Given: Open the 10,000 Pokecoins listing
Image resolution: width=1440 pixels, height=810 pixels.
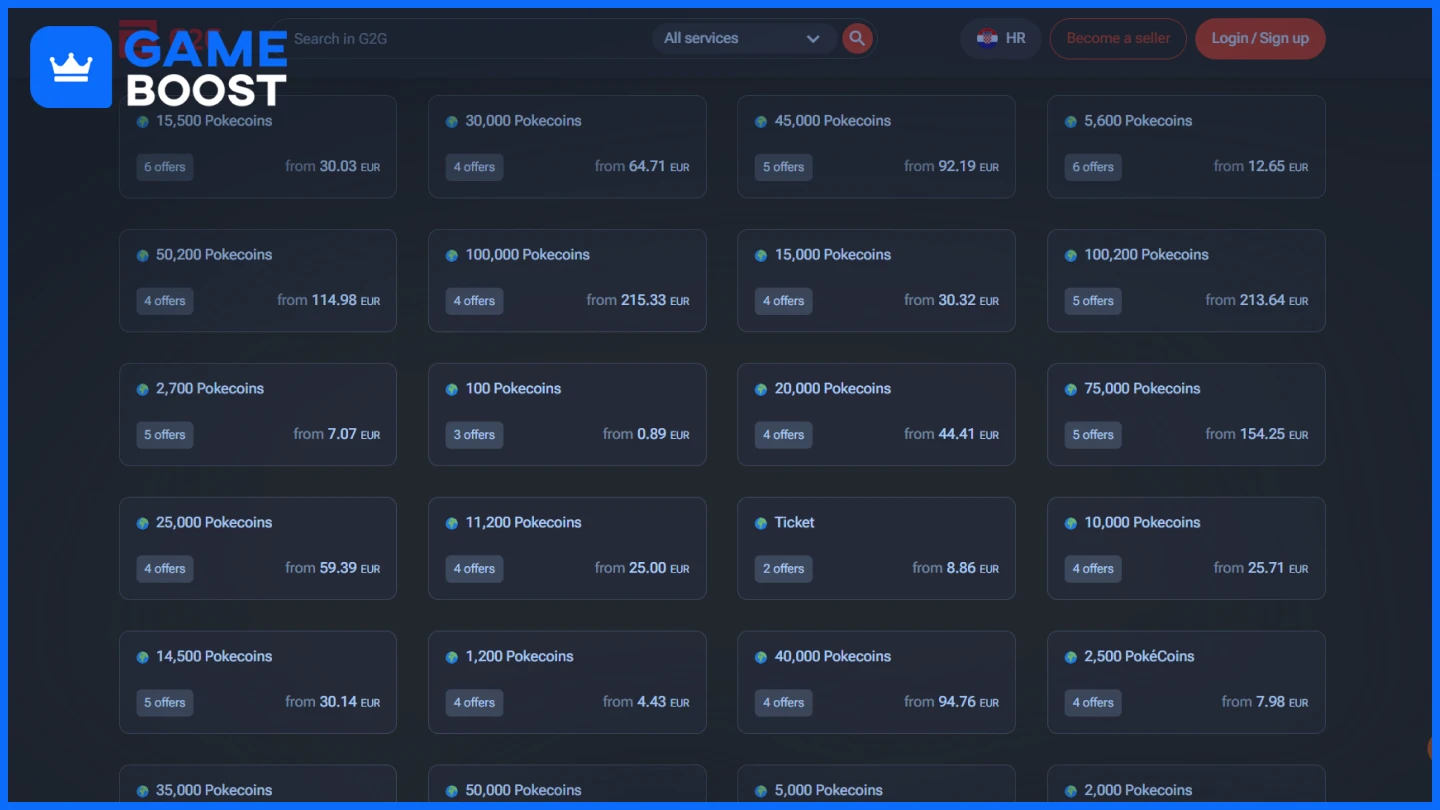Looking at the screenshot, I should tap(1186, 548).
